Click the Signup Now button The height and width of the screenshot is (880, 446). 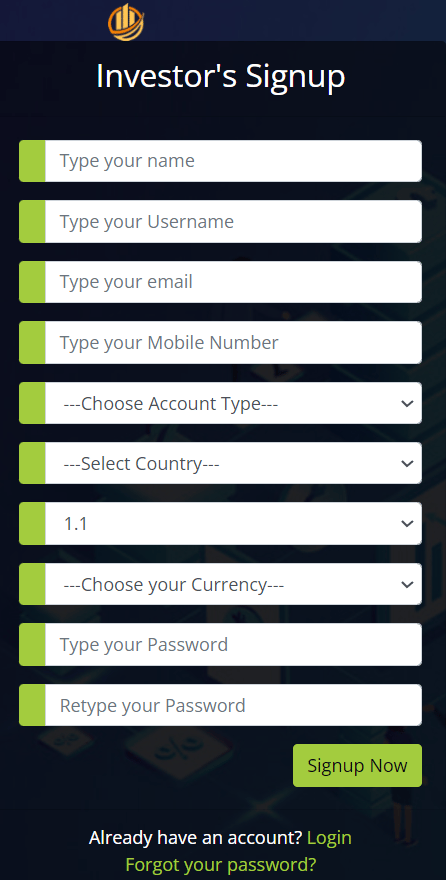357,766
